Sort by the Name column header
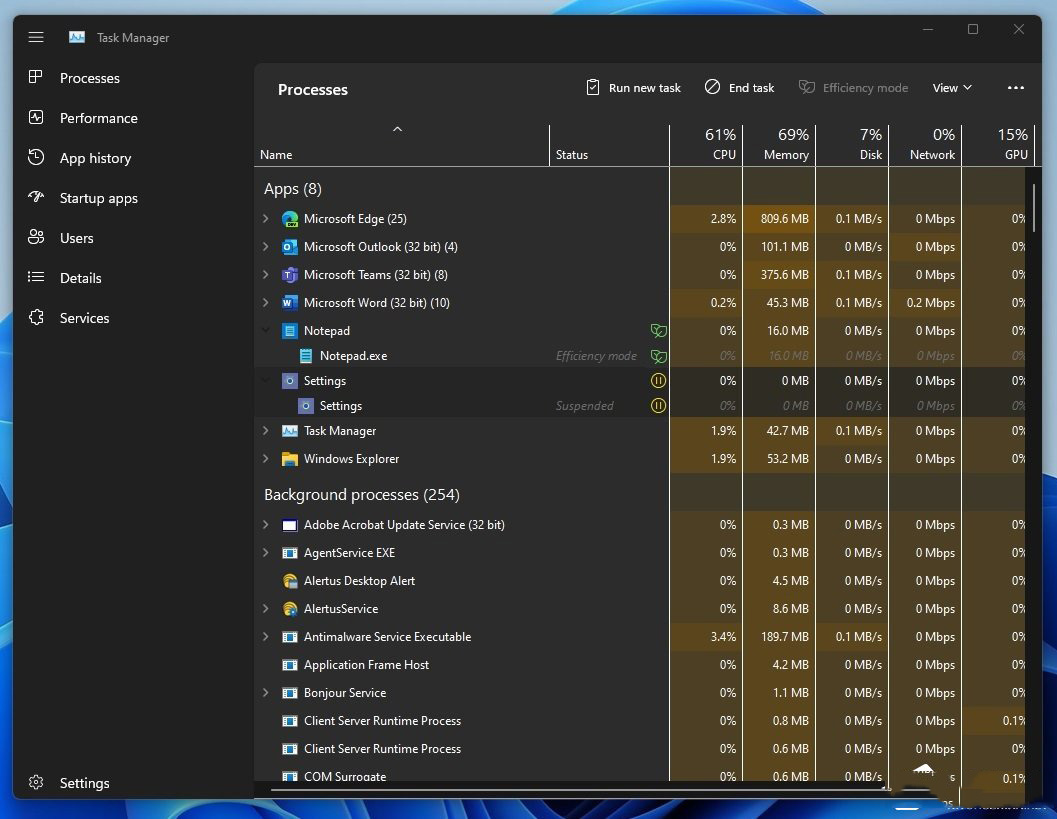The height and width of the screenshot is (819, 1057). pos(402,146)
